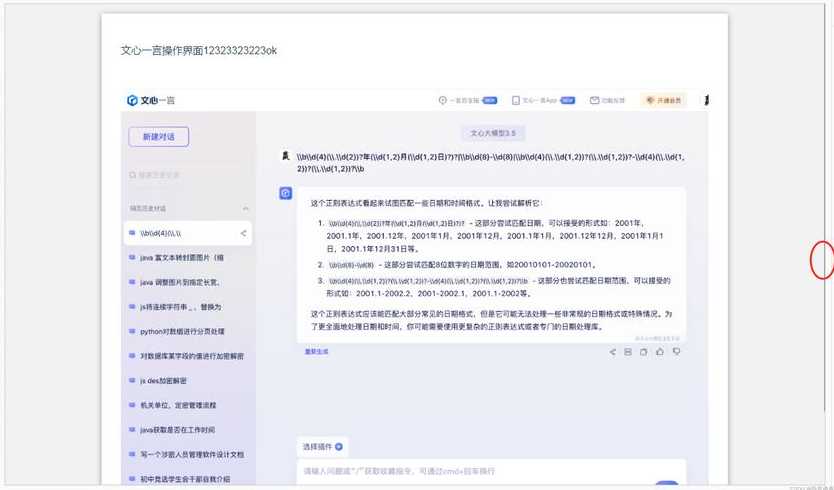Screen dimensions: 834x490
Task: Click the 功能反馈 envelope icon
Action: coord(595,100)
